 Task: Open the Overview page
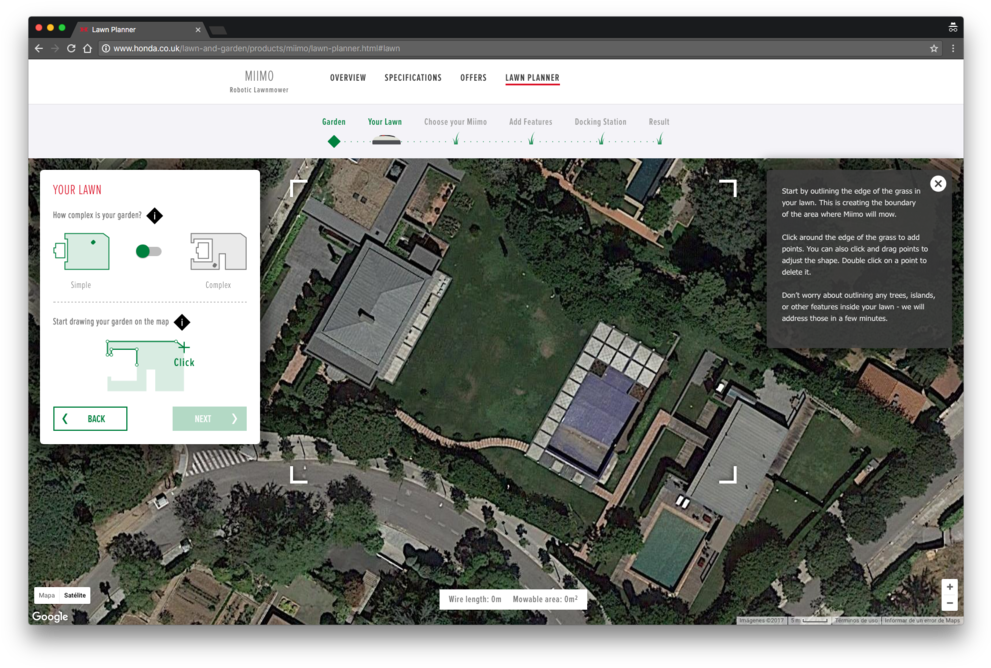click(348, 78)
